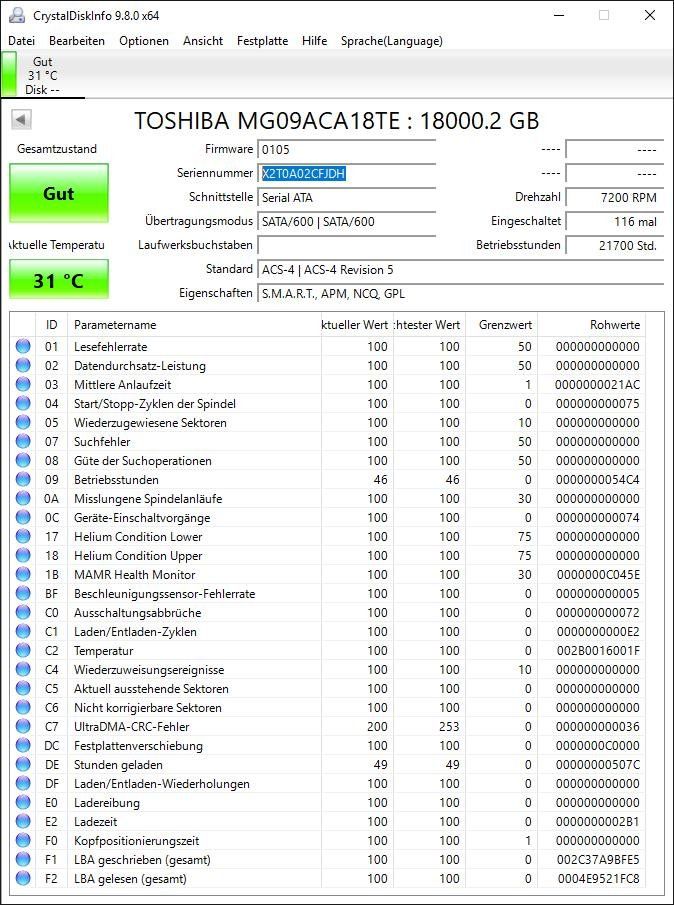Click the status orb for Helium Condition Lower
Viewport: 674px width, 905px height.
tap(23, 537)
